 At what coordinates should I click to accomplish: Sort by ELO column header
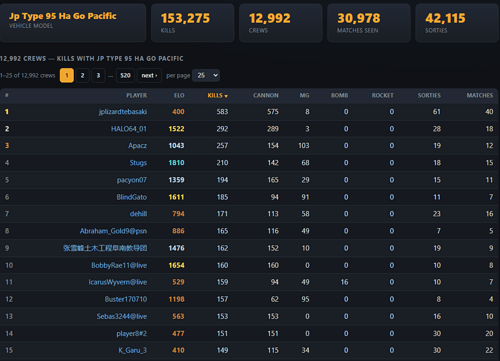179,96
